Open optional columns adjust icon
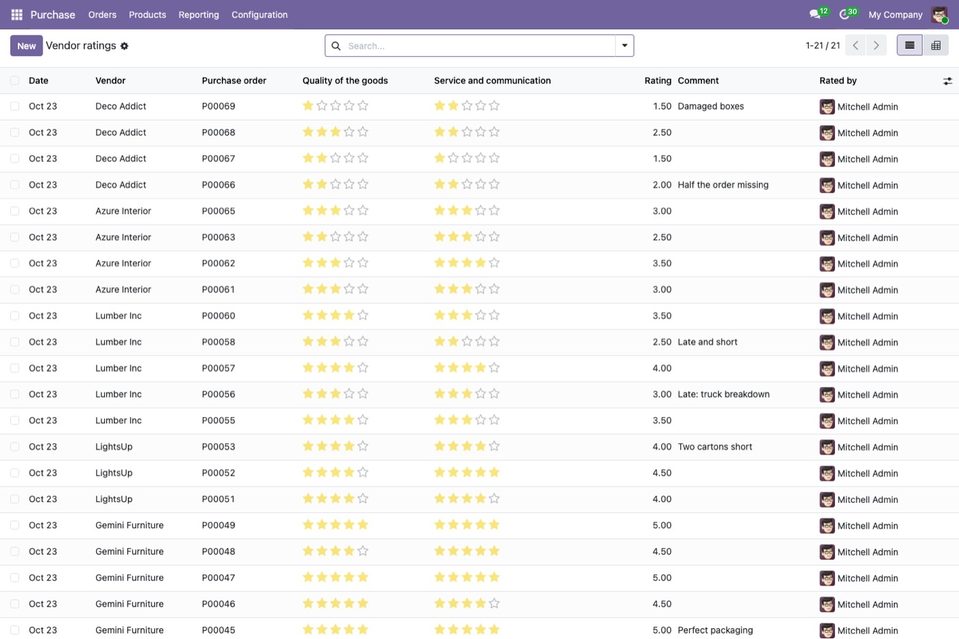 pos(947,81)
